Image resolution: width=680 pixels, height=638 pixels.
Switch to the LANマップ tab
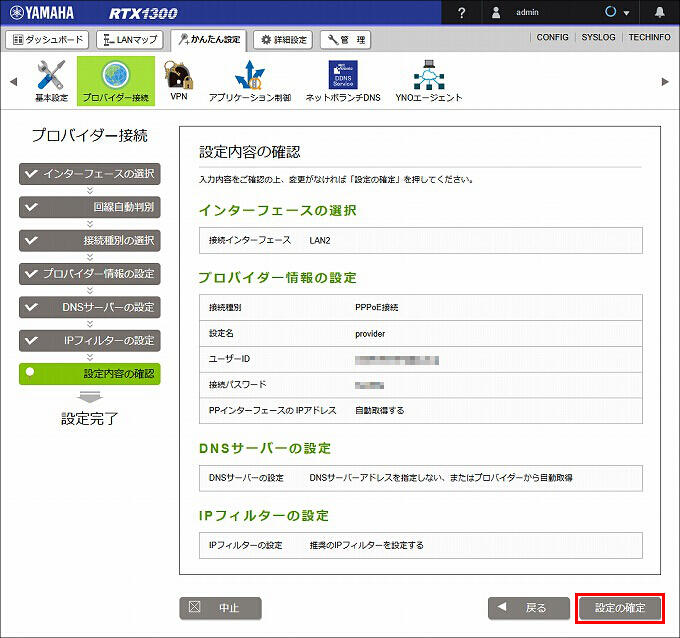[x=130, y=40]
